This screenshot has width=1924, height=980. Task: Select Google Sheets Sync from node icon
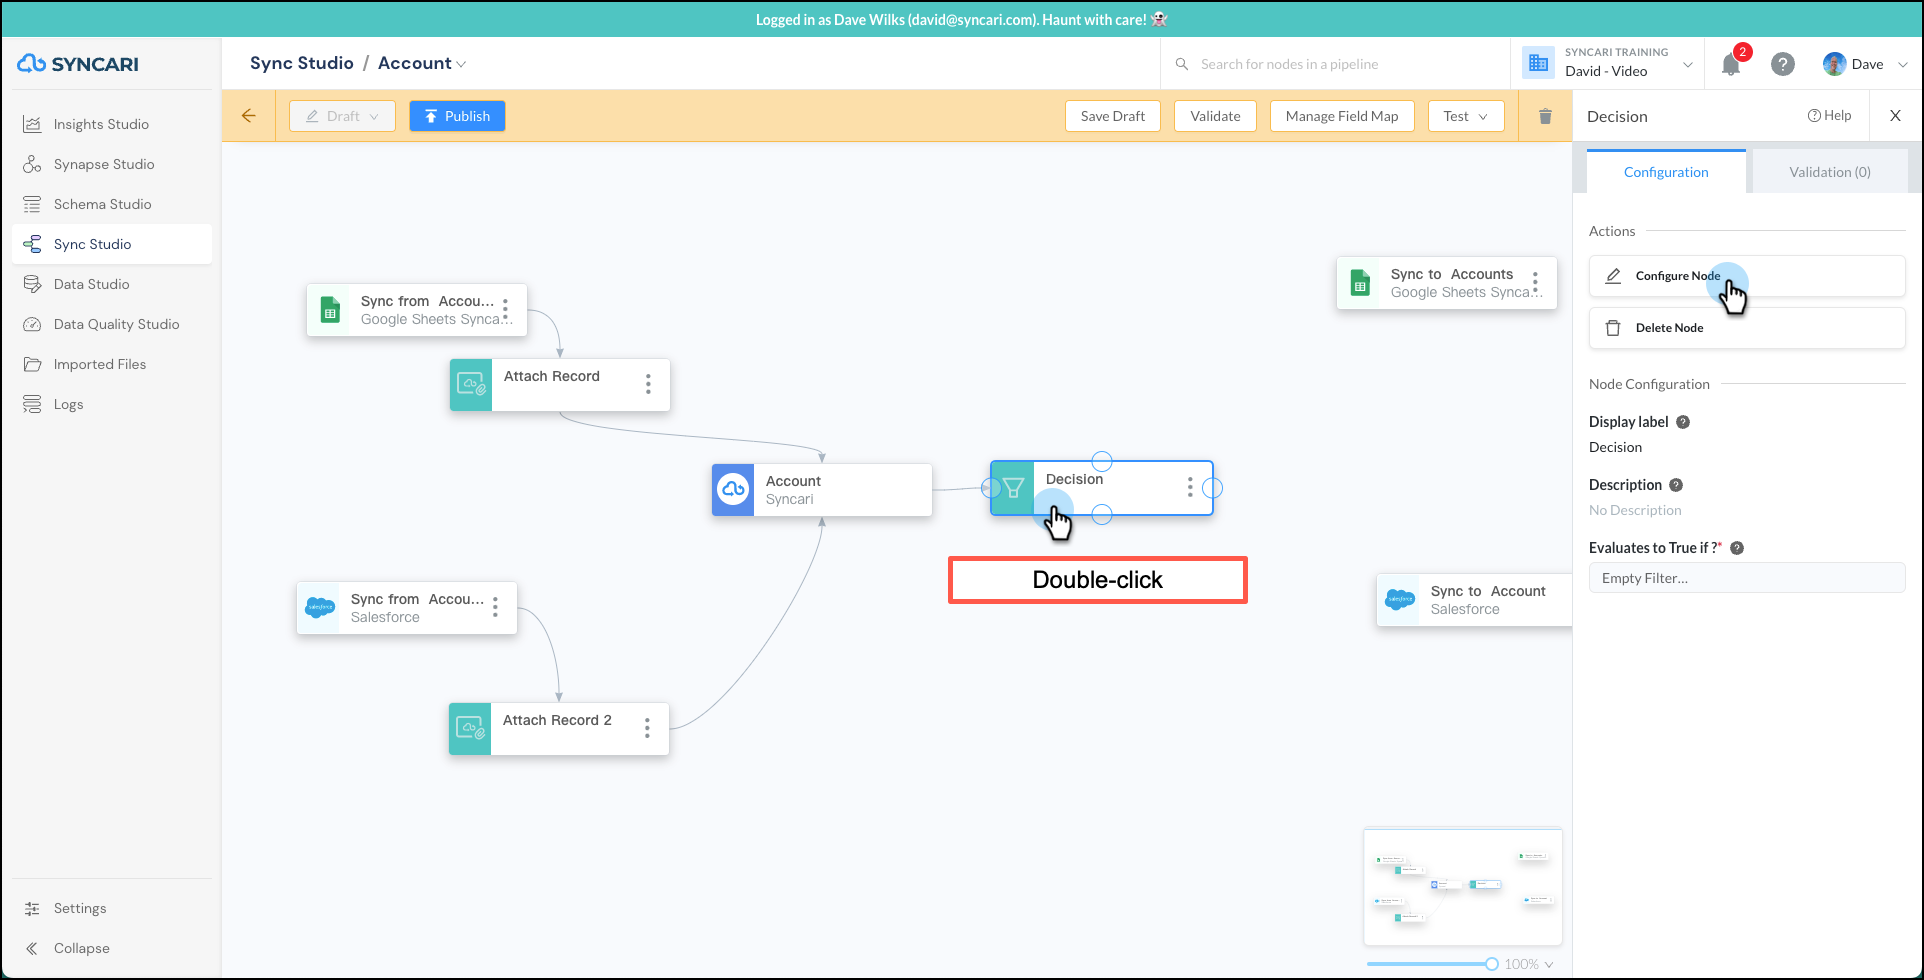[330, 310]
